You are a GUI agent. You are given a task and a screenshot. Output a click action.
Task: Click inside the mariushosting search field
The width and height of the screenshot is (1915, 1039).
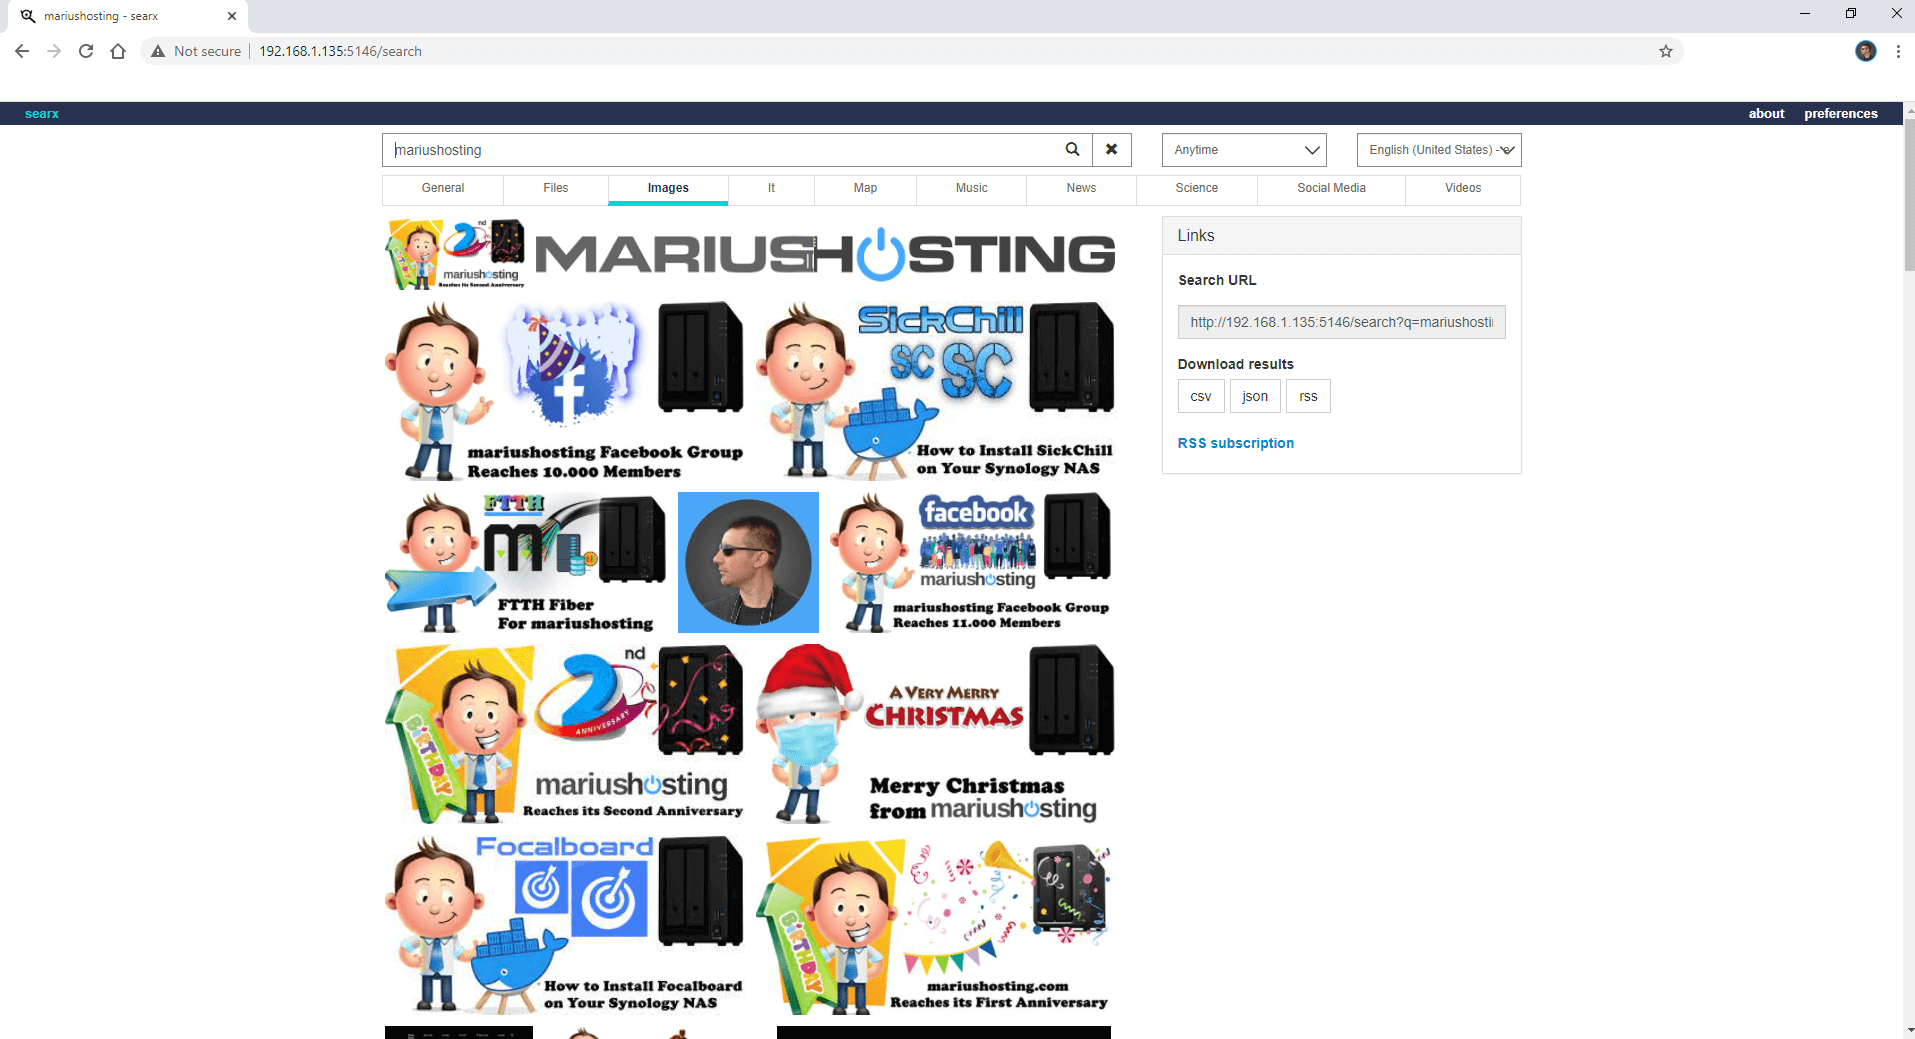720,150
